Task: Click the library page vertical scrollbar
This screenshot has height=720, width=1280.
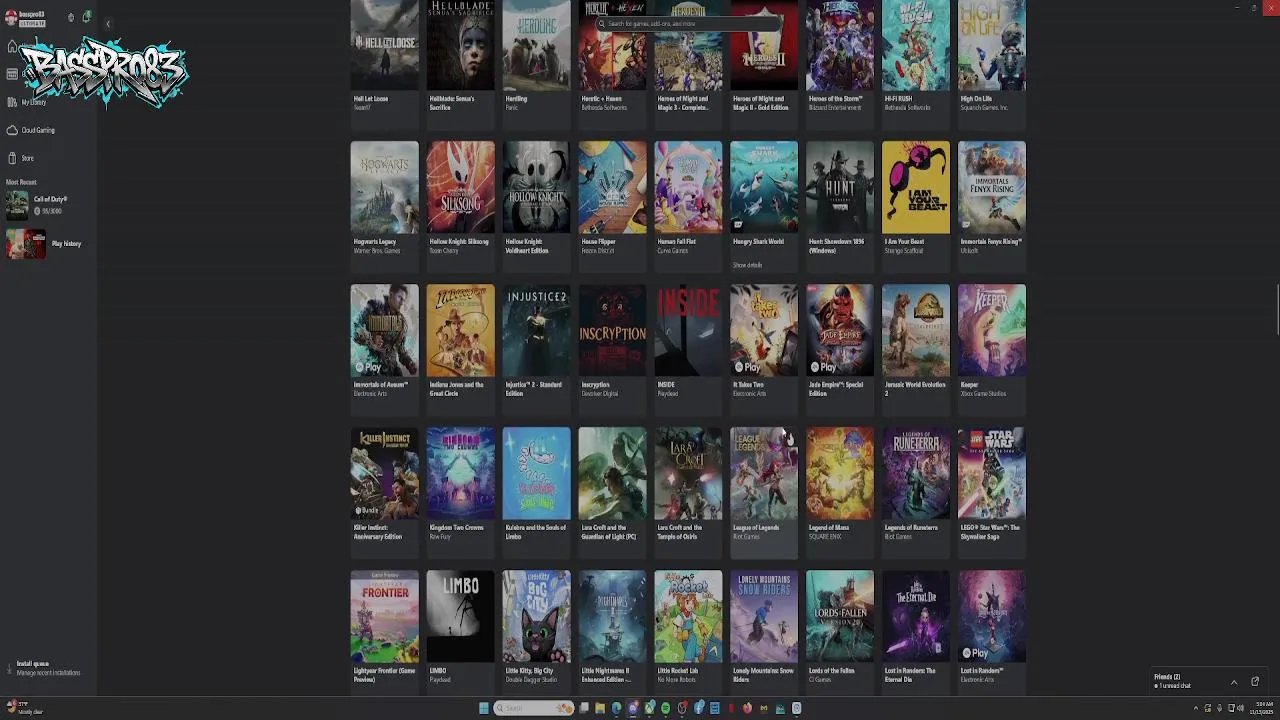Action: pos(1276,310)
